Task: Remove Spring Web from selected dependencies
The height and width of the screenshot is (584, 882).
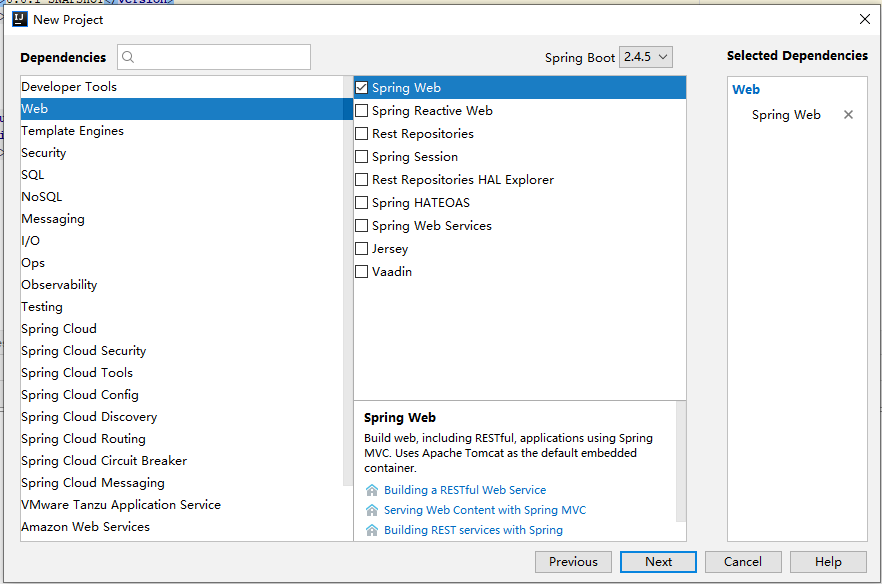Action: point(848,115)
